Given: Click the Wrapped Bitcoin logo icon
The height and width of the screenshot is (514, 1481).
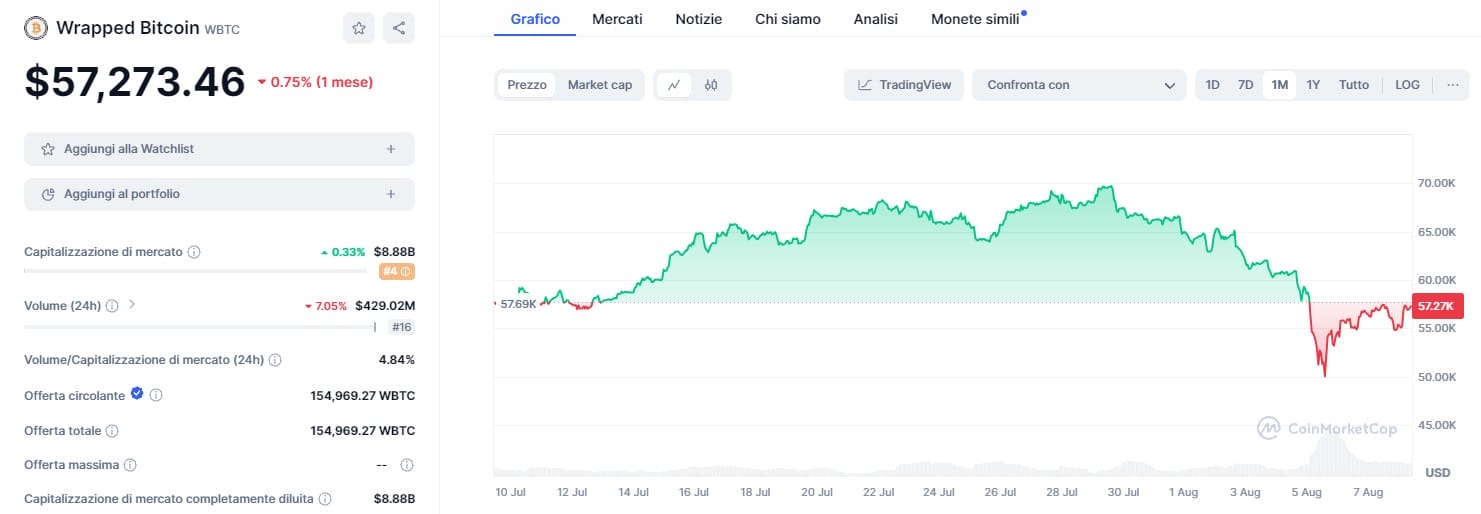Looking at the screenshot, I should [36, 28].
